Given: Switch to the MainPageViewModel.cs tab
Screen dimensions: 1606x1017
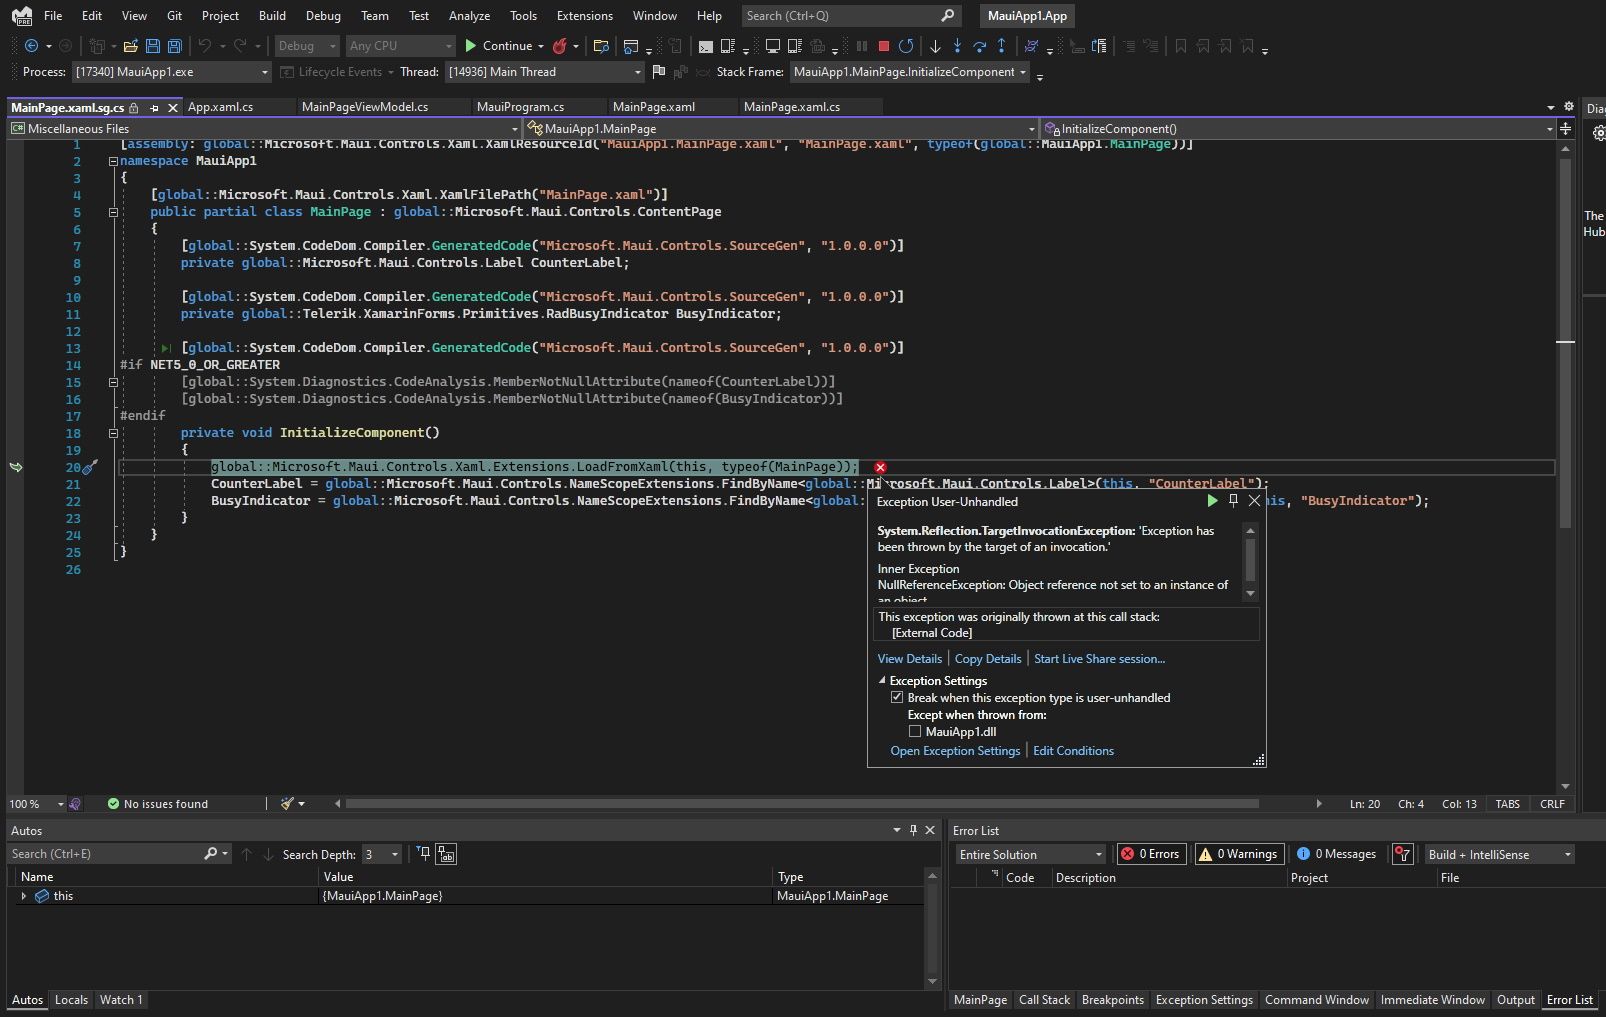Looking at the screenshot, I should click(x=365, y=107).
